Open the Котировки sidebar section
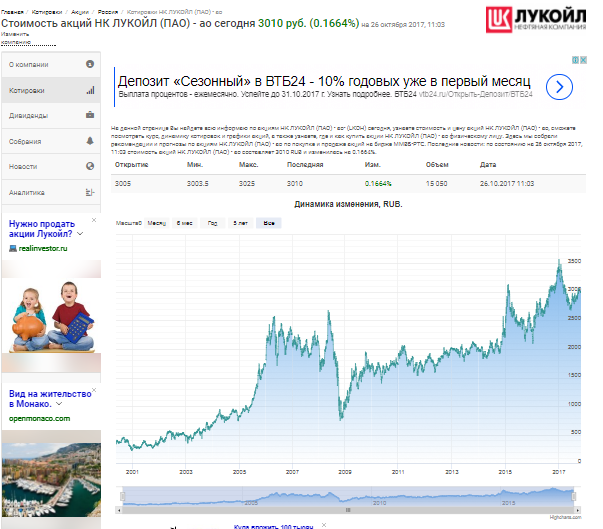603x529 pixels. [51, 90]
